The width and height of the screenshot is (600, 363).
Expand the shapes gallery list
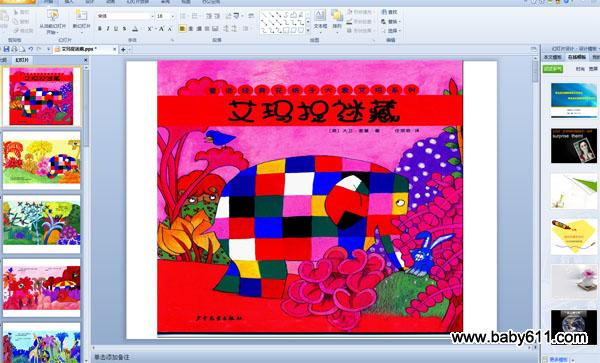click(308, 30)
